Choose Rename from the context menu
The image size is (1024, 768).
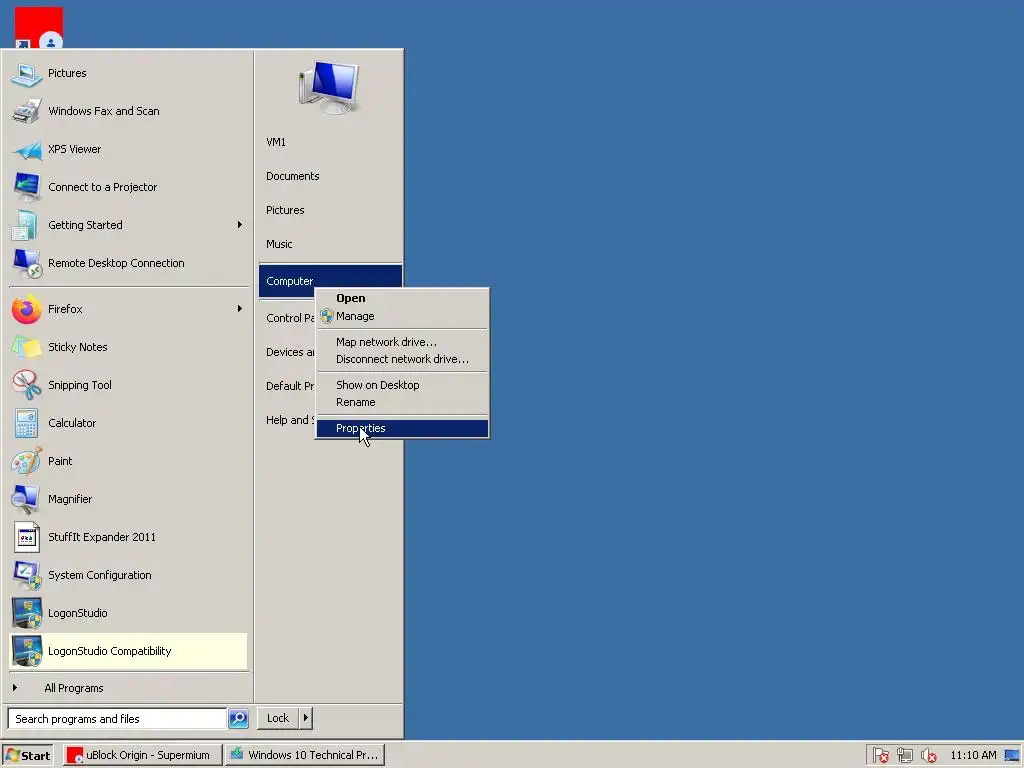(402, 402)
